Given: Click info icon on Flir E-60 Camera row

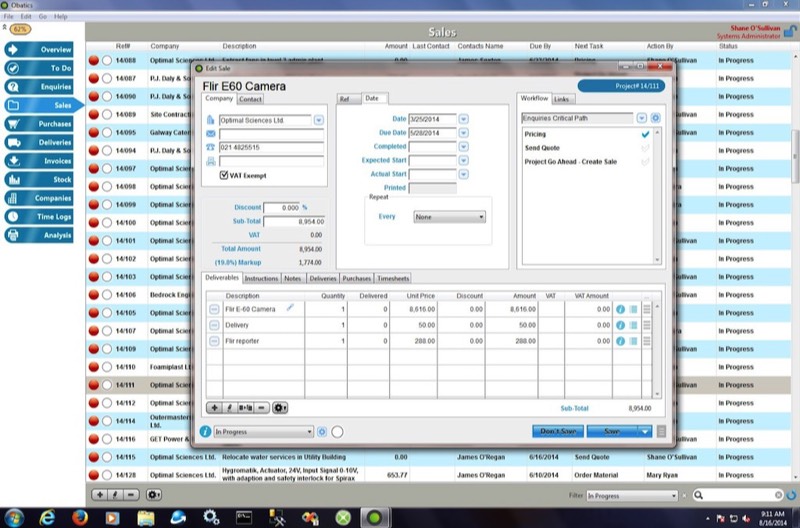Looking at the screenshot, I should (x=620, y=309).
